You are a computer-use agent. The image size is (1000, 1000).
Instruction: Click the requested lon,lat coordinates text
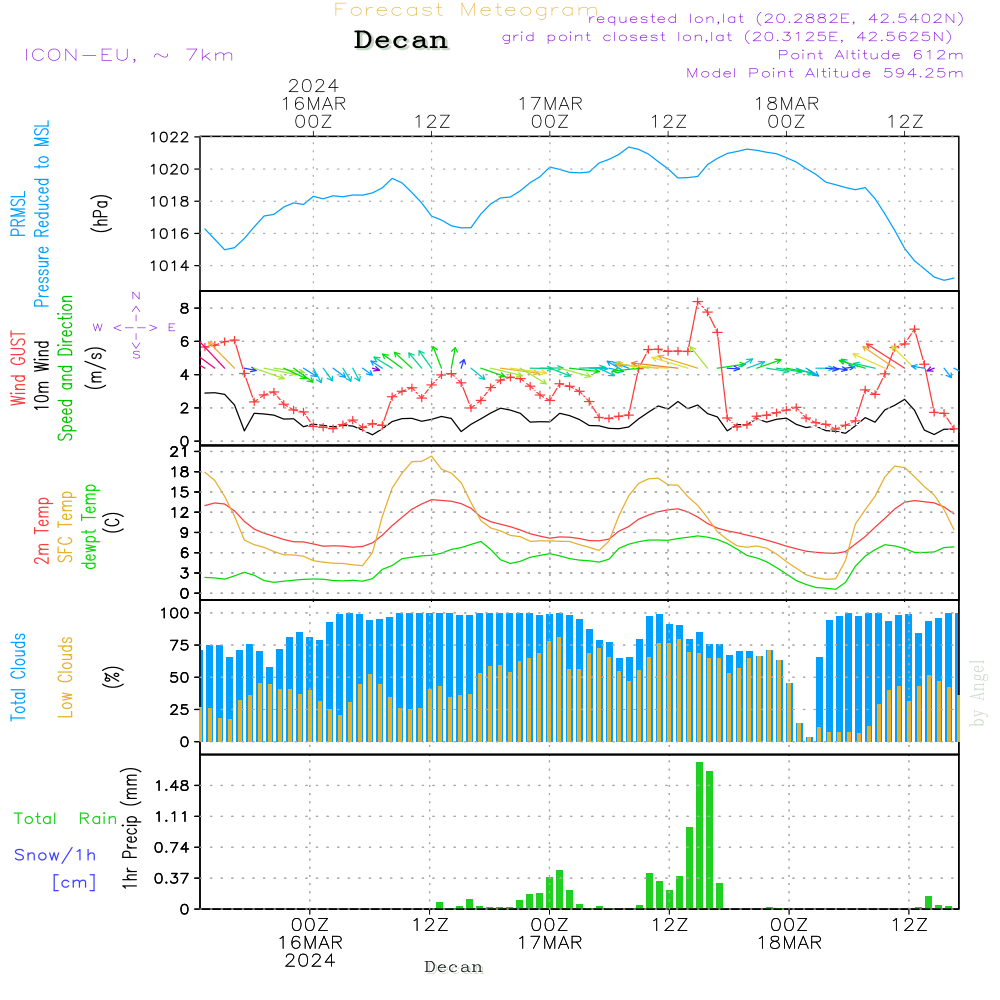776,18
